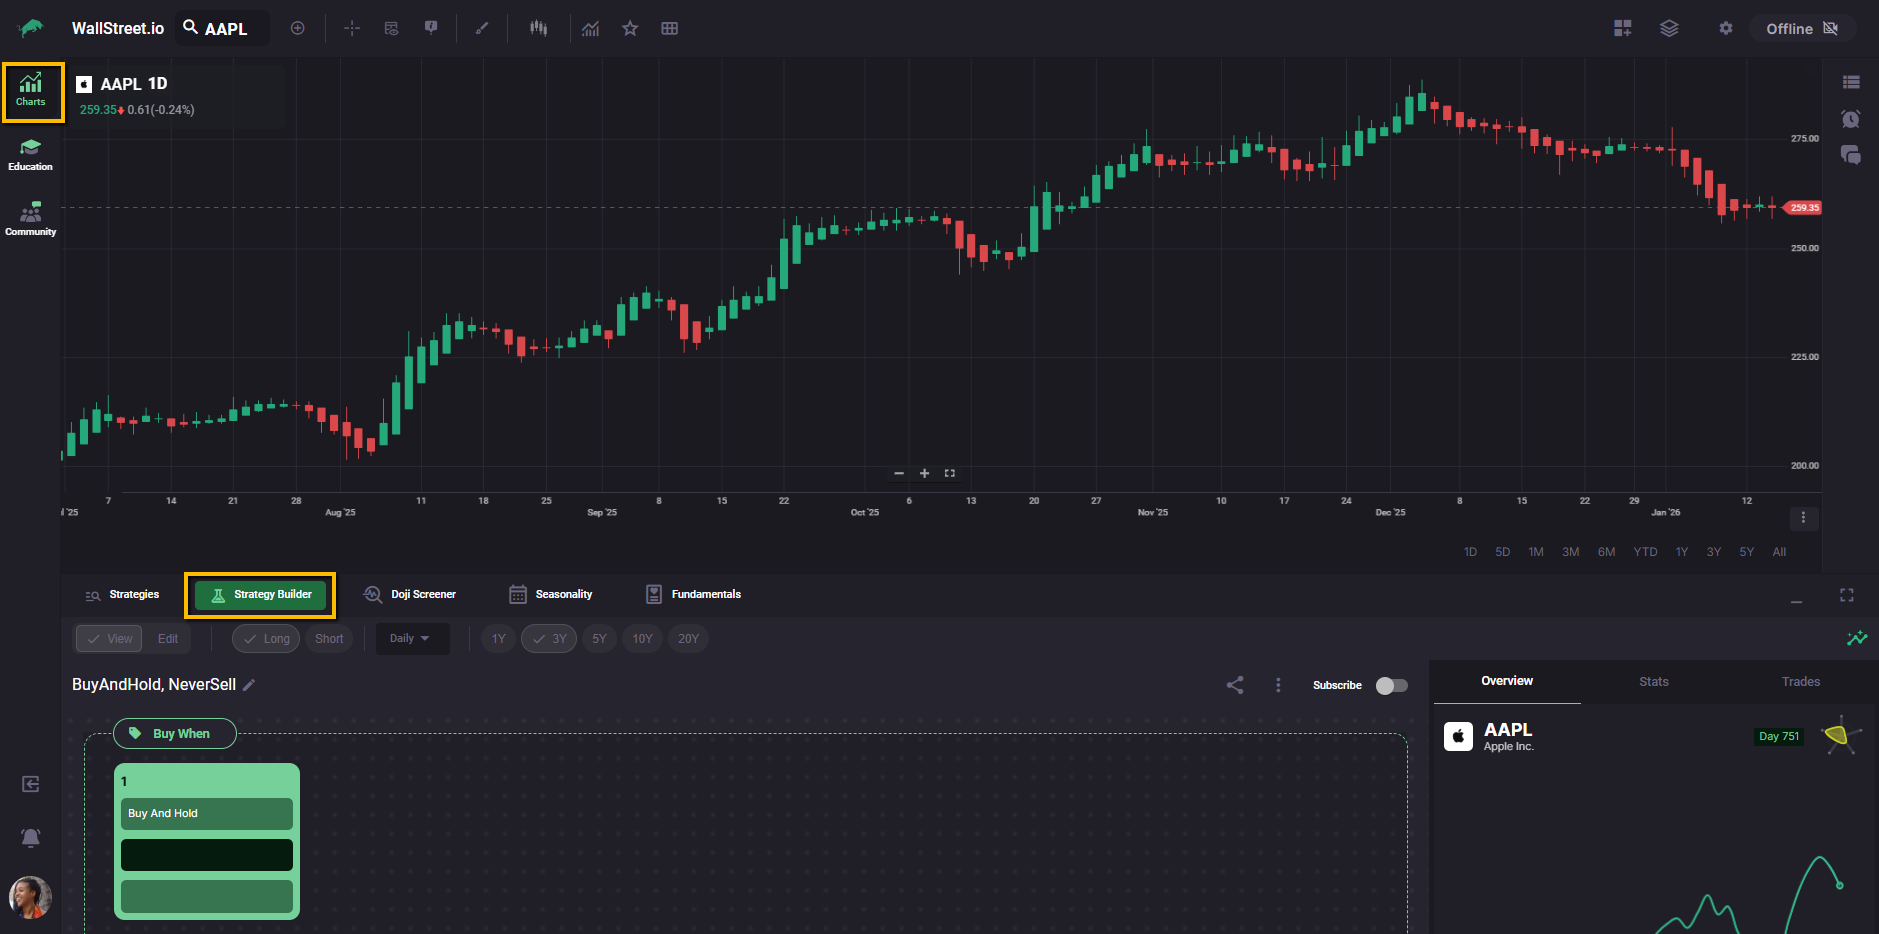Image resolution: width=1879 pixels, height=934 pixels.
Task: Select the drawing brush tool
Action: (x=482, y=29)
